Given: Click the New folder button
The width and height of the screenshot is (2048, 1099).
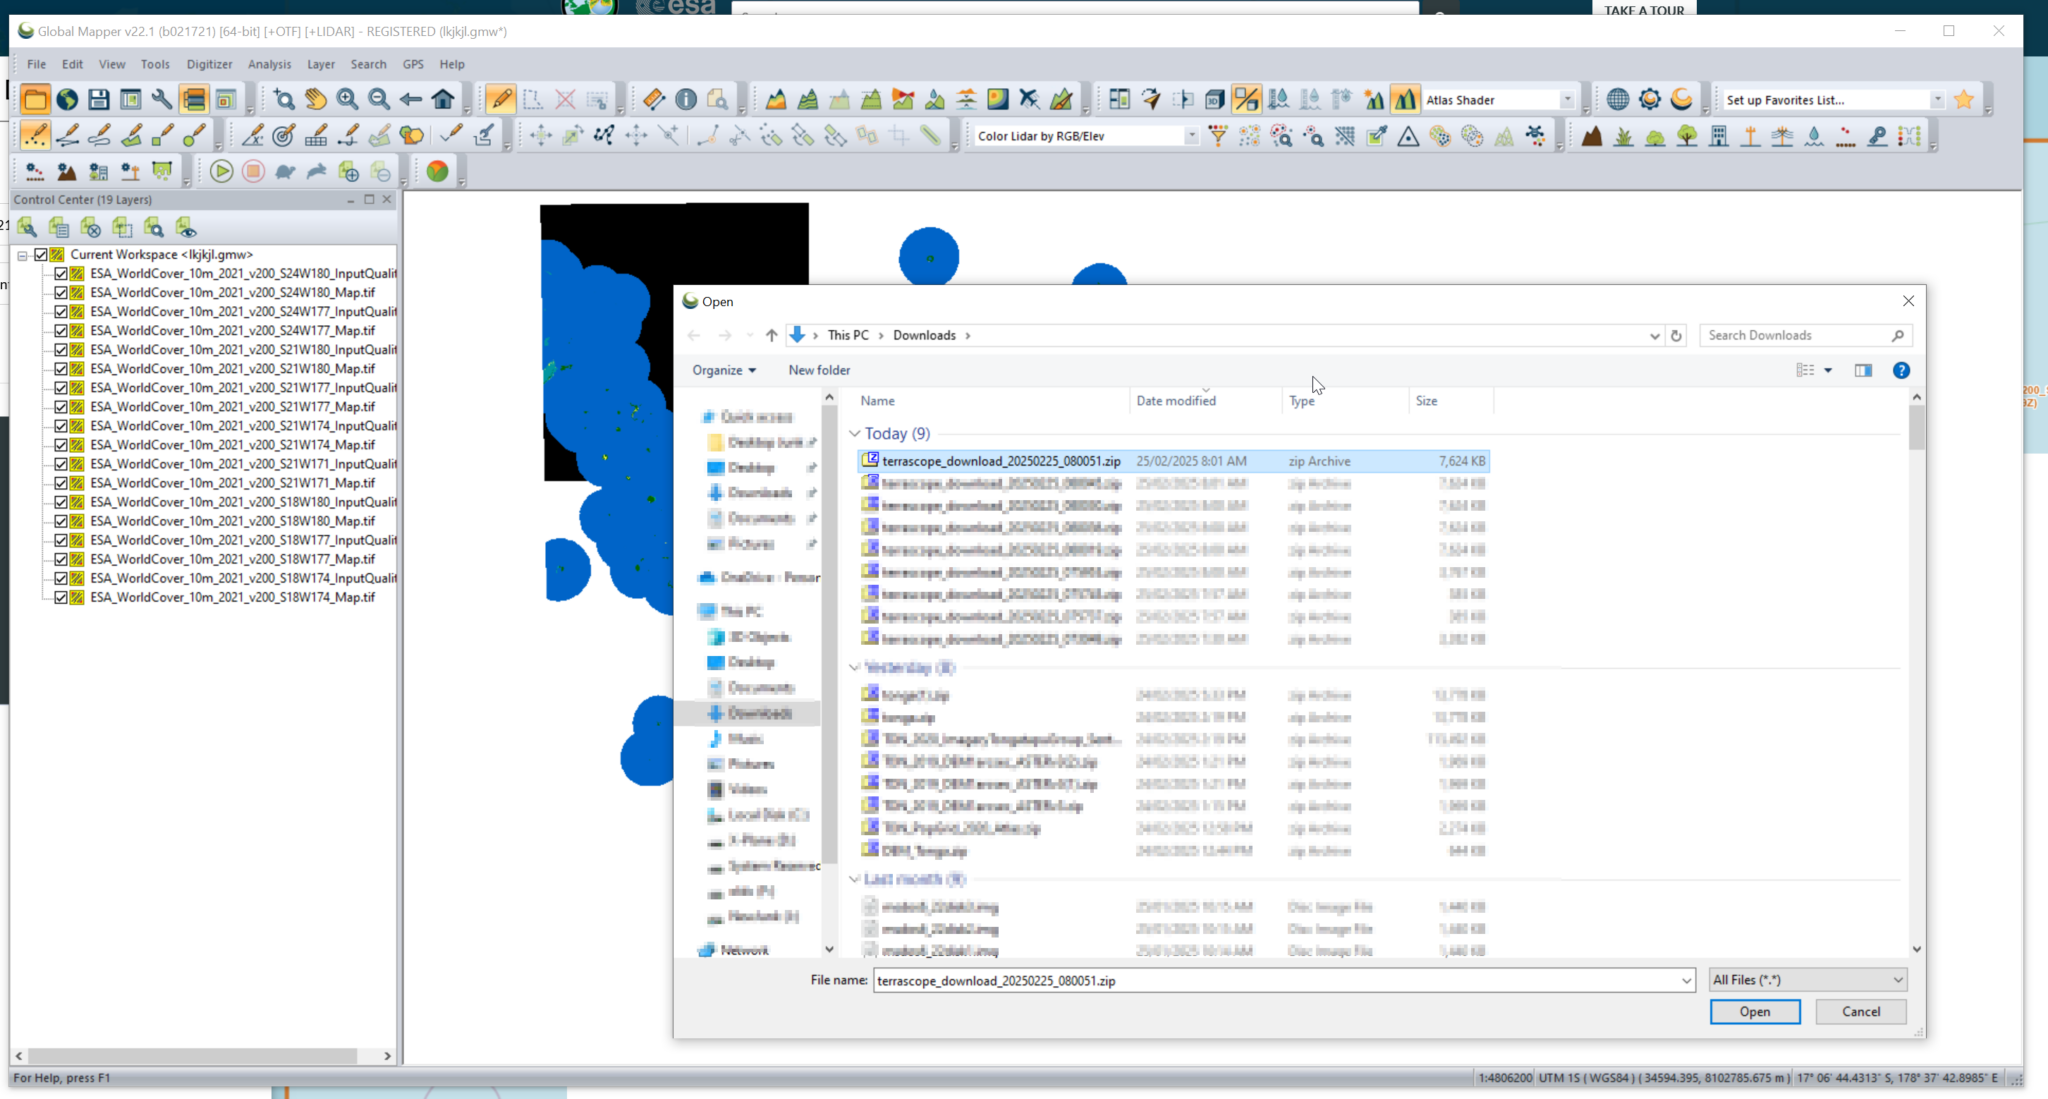Looking at the screenshot, I should click(x=818, y=370).
